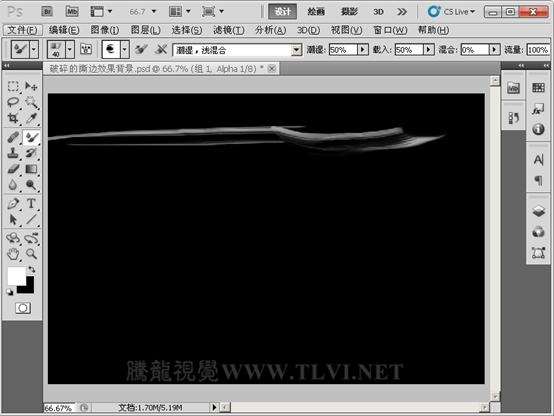Screen dimensions: 554x416
Task: Toggle the Brush panel button
Action: point(86,49)
